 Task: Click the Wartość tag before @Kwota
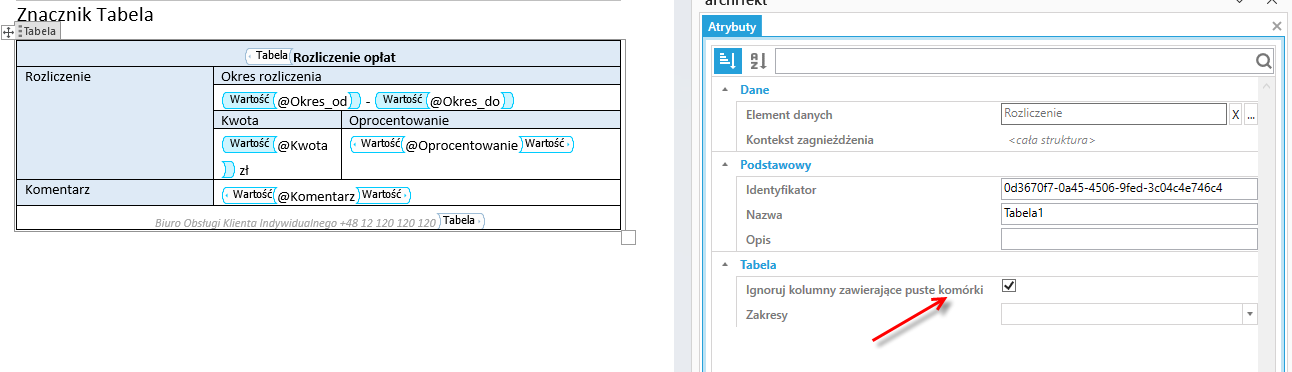(x=249, y=144)
